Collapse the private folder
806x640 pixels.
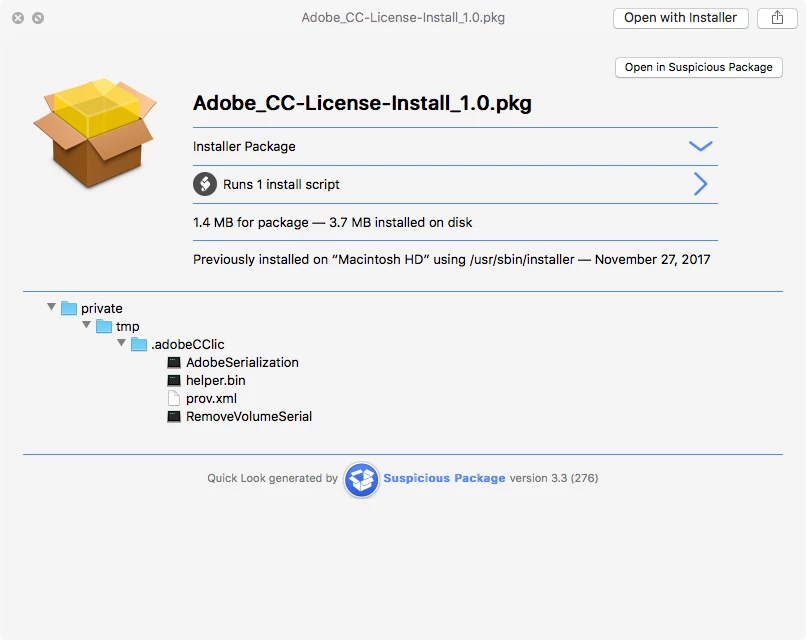tap(51, 307)
